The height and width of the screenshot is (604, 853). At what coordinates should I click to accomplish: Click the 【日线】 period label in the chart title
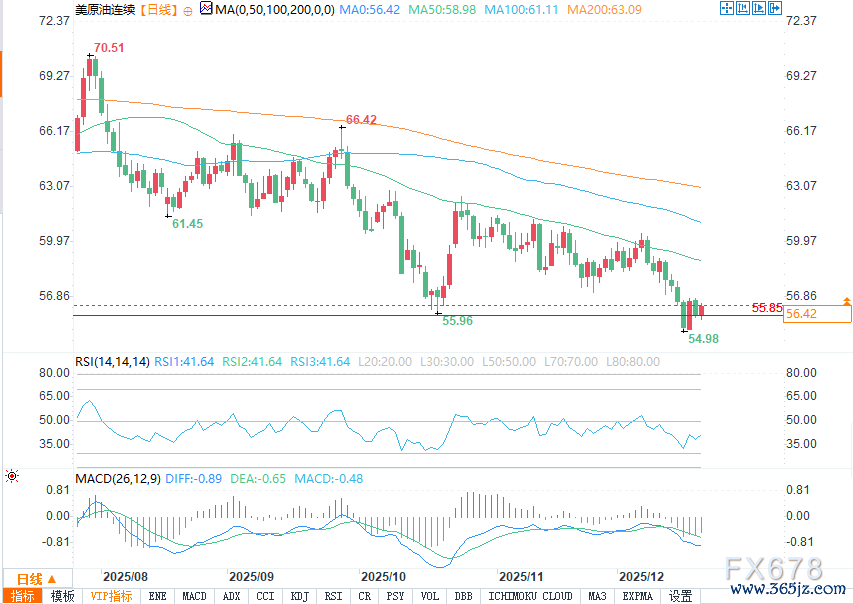[x=155, y=9]
